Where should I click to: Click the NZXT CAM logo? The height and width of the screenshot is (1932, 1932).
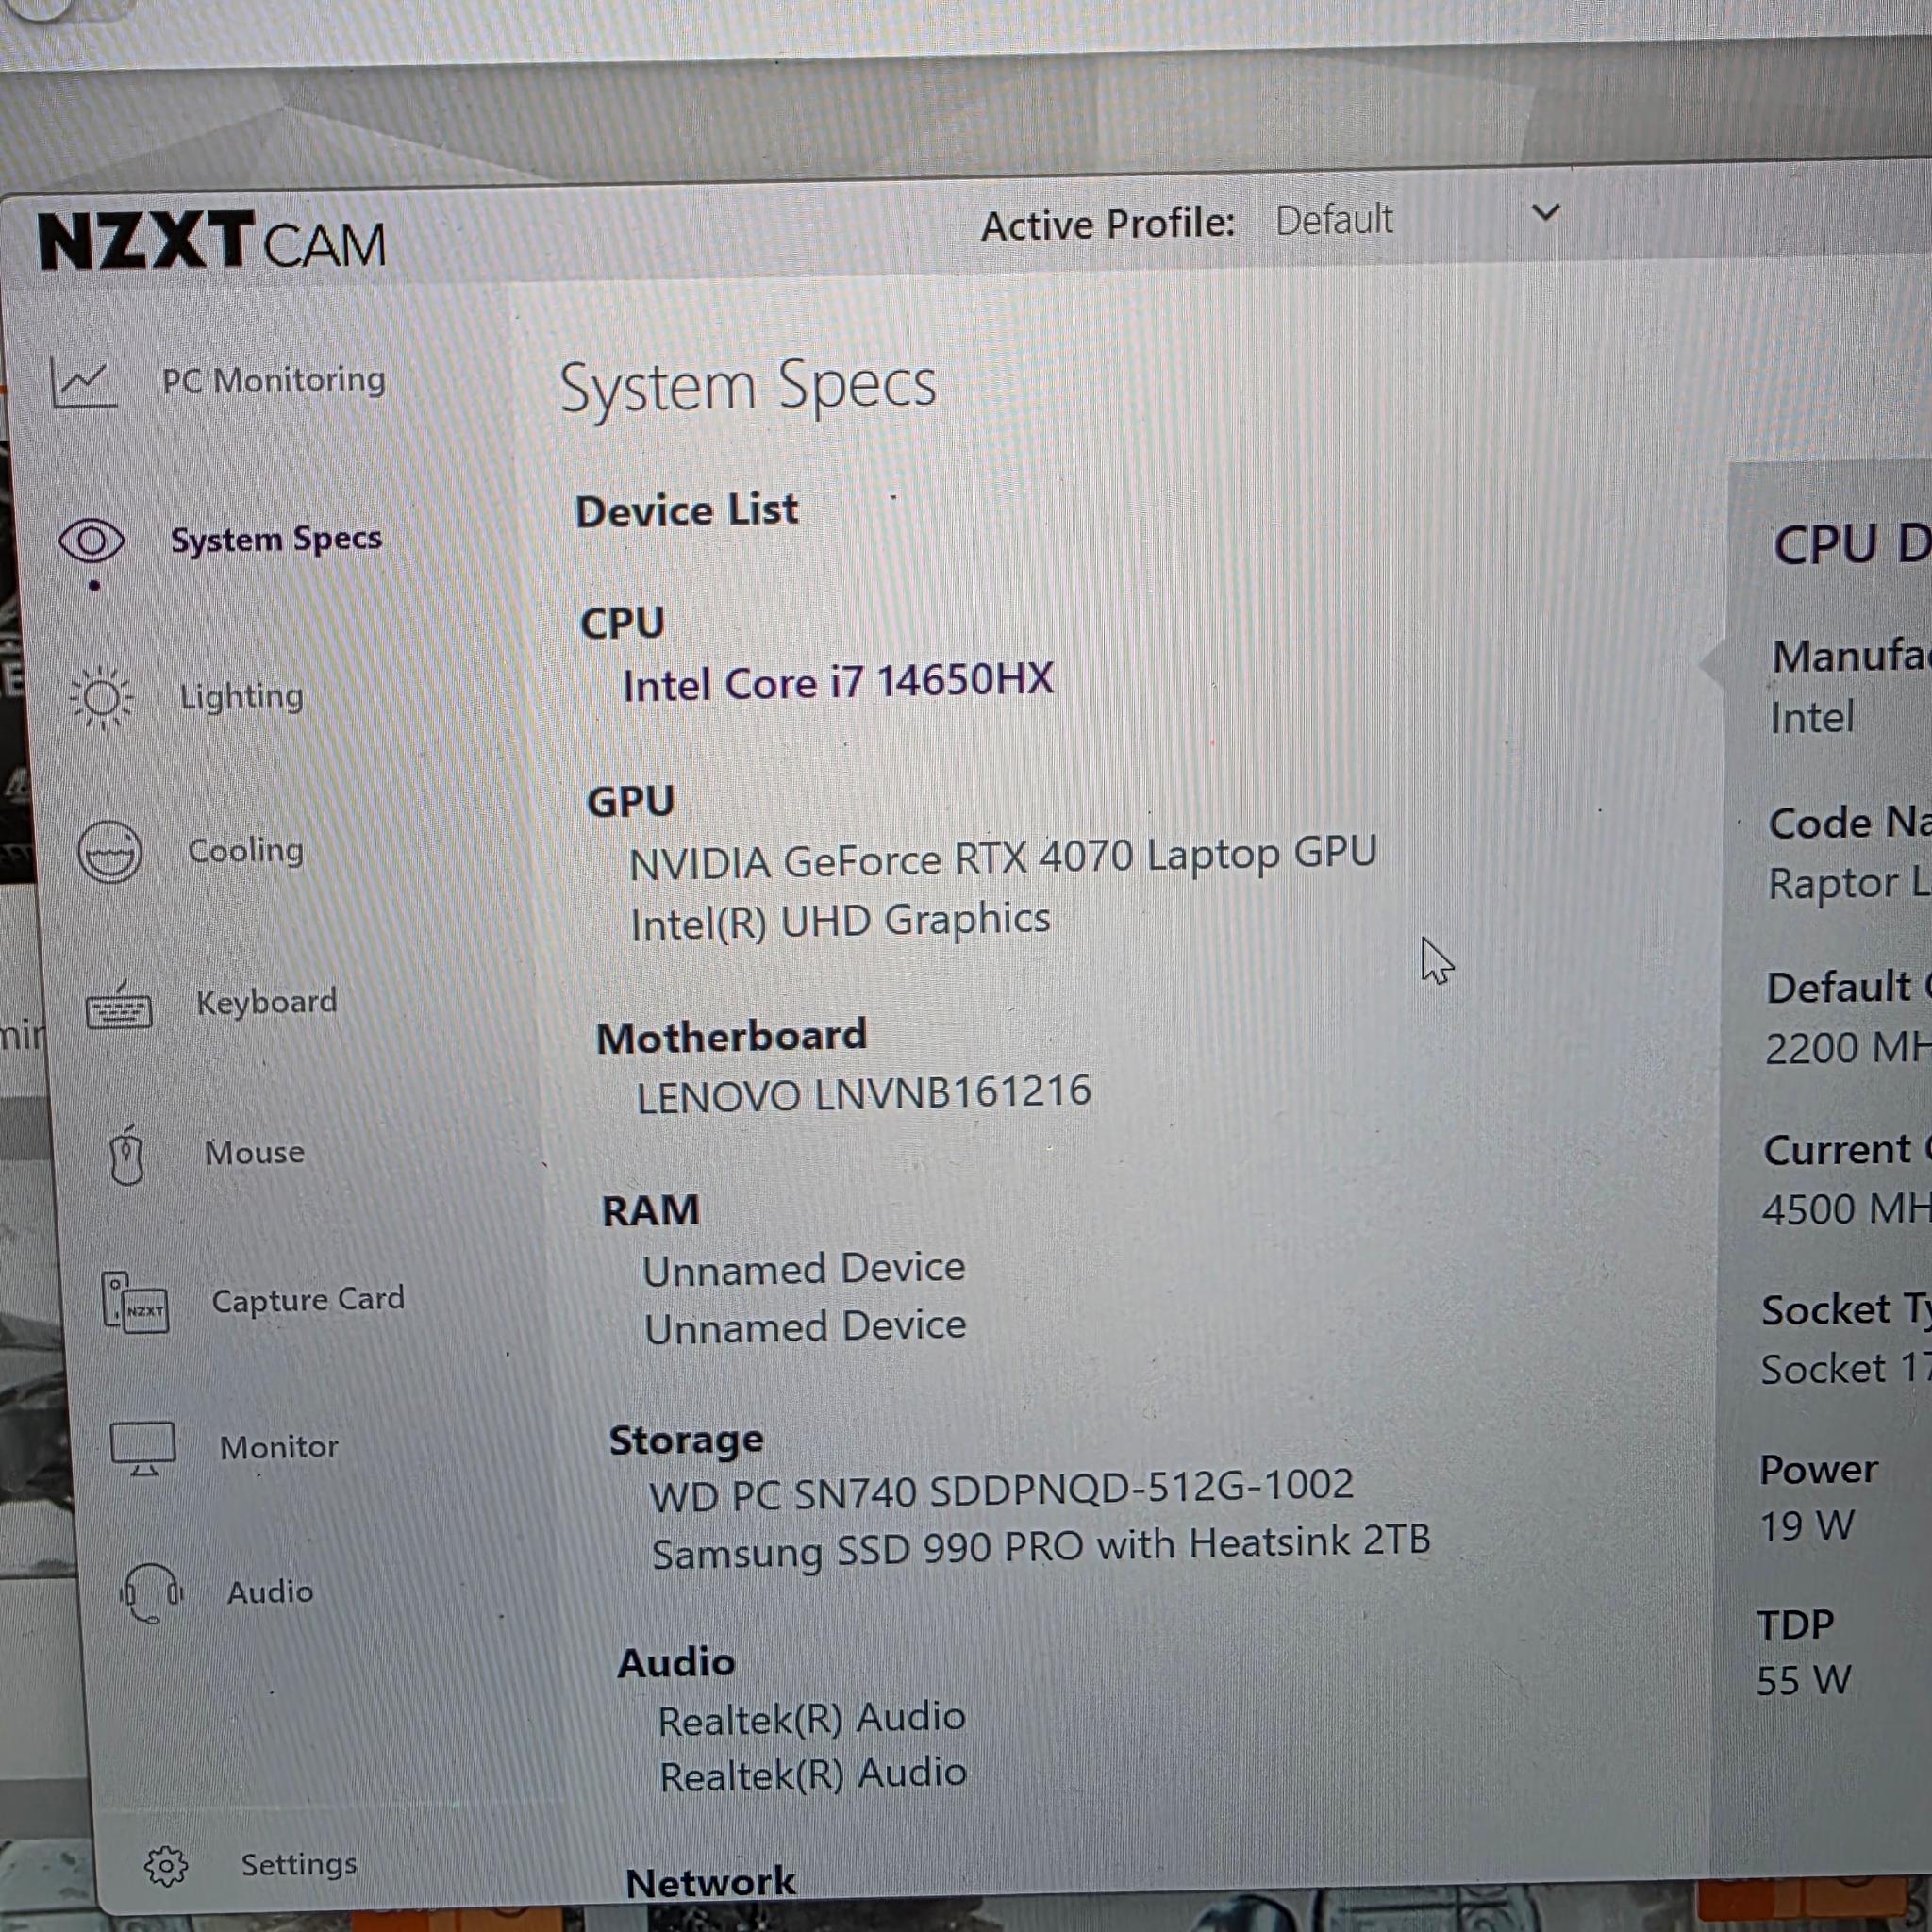click(x=211, y=242)
